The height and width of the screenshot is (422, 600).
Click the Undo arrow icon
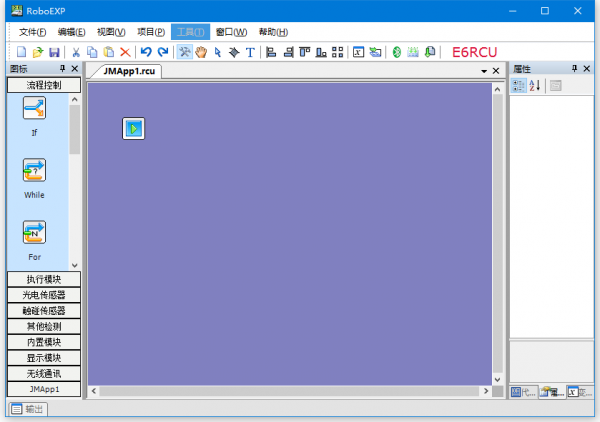tap(146, 52)
